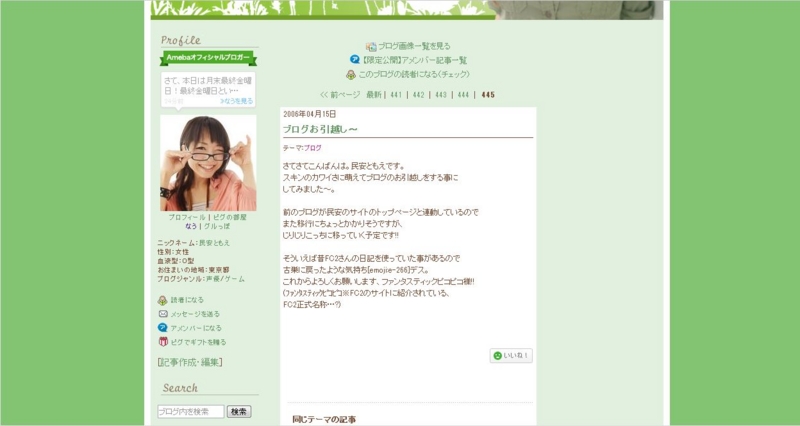Open sidebar 読者になる link
The width and height of the screenshot is (800, 426).
tap(187, 300)
